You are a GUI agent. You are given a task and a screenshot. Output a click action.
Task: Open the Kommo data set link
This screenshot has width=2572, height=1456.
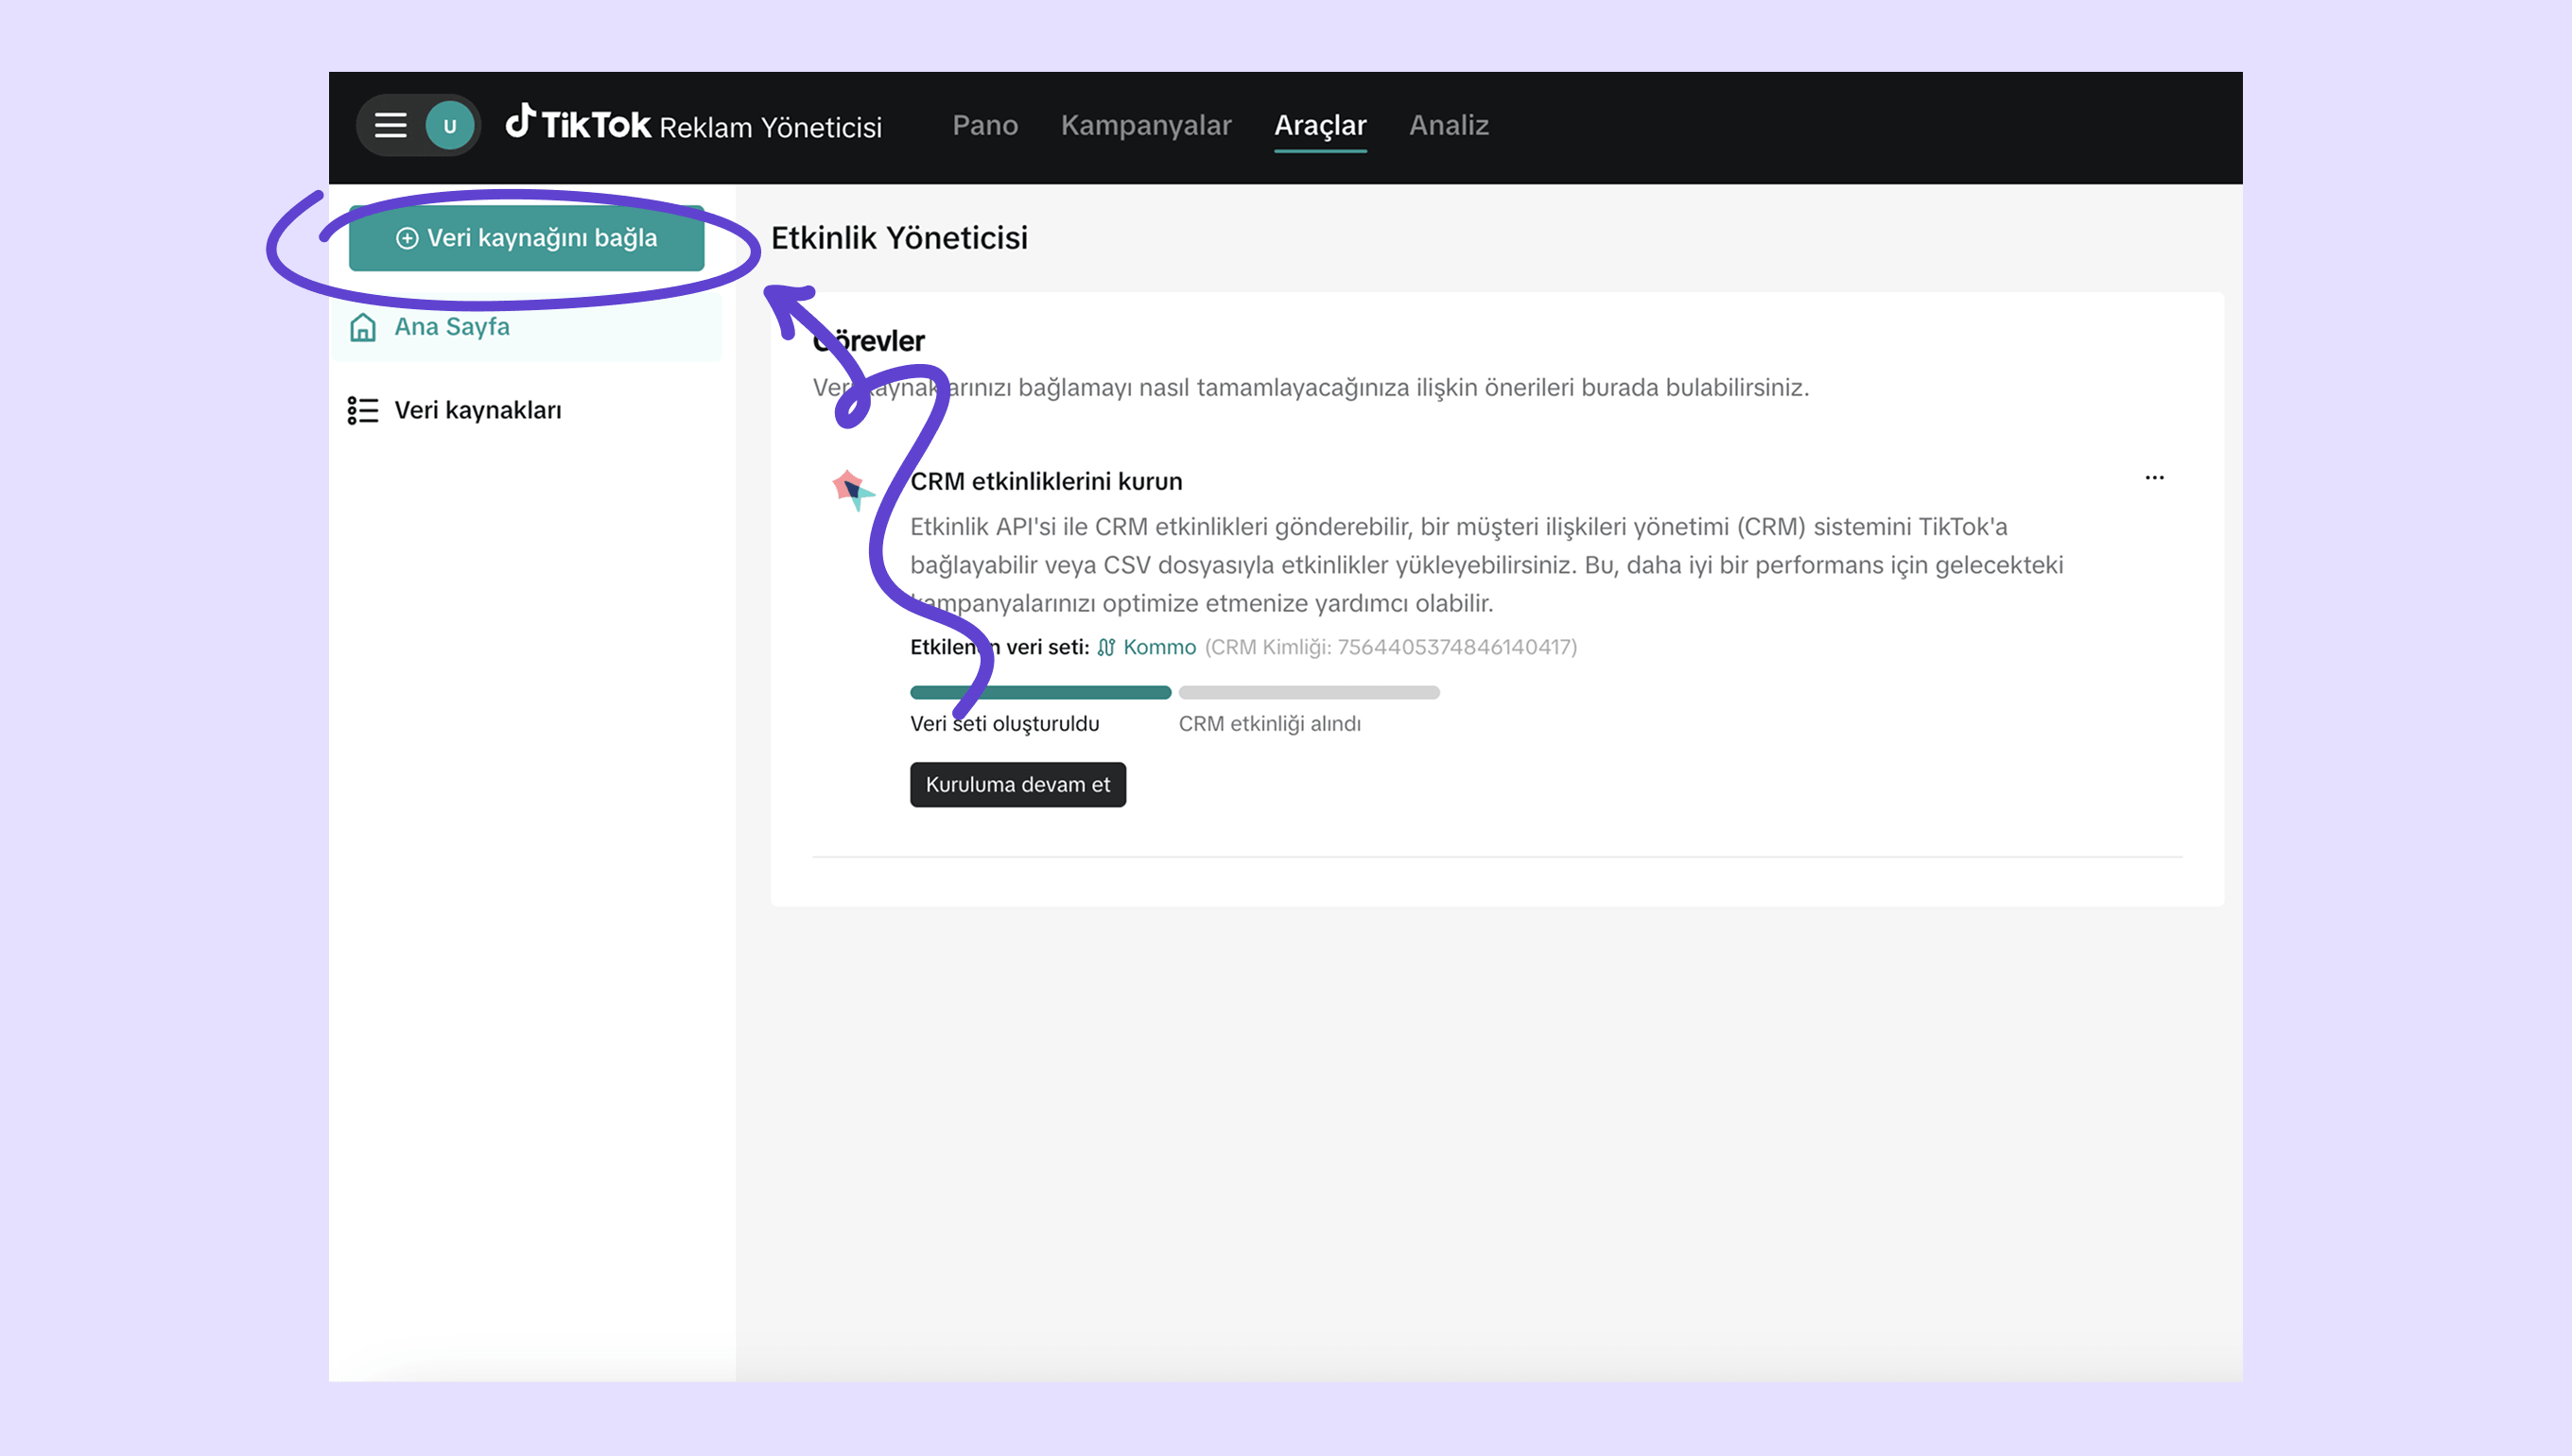(1158, 647)
